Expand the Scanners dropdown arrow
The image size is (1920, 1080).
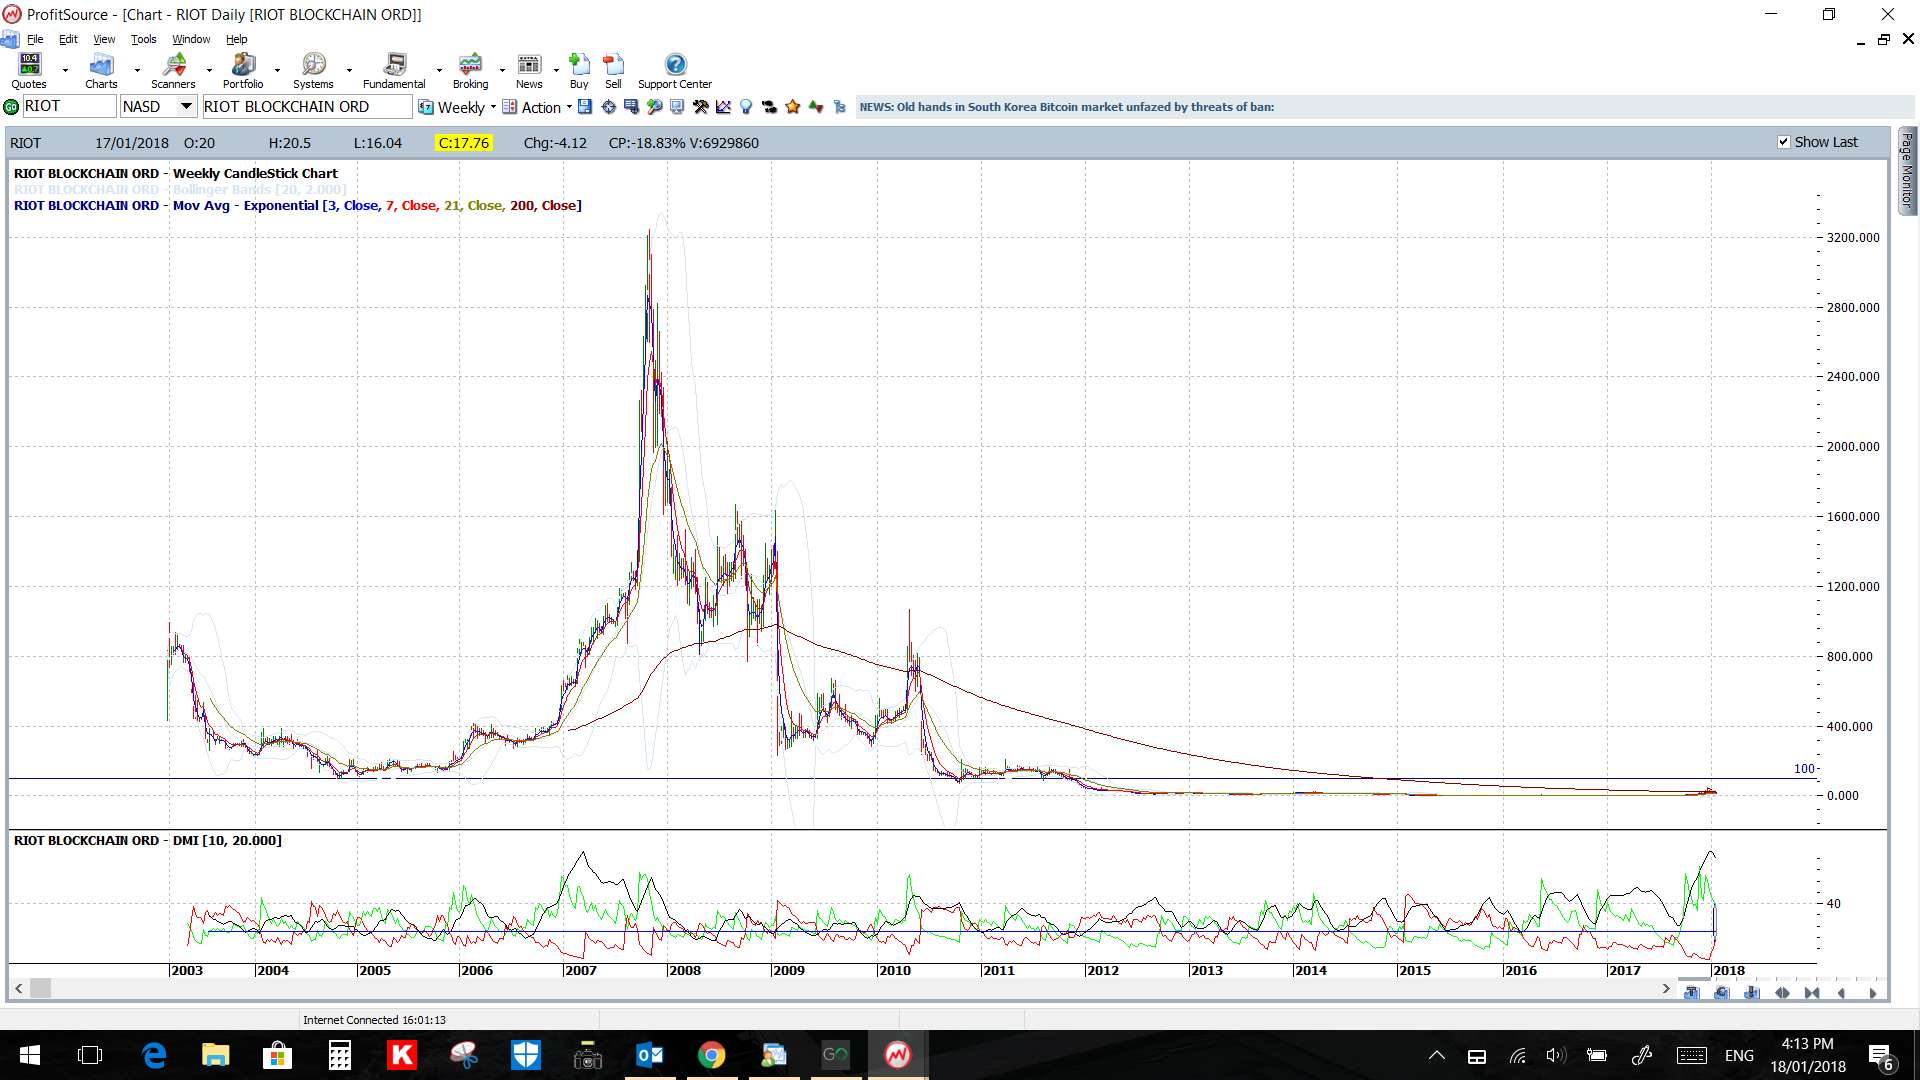[209, 71]
